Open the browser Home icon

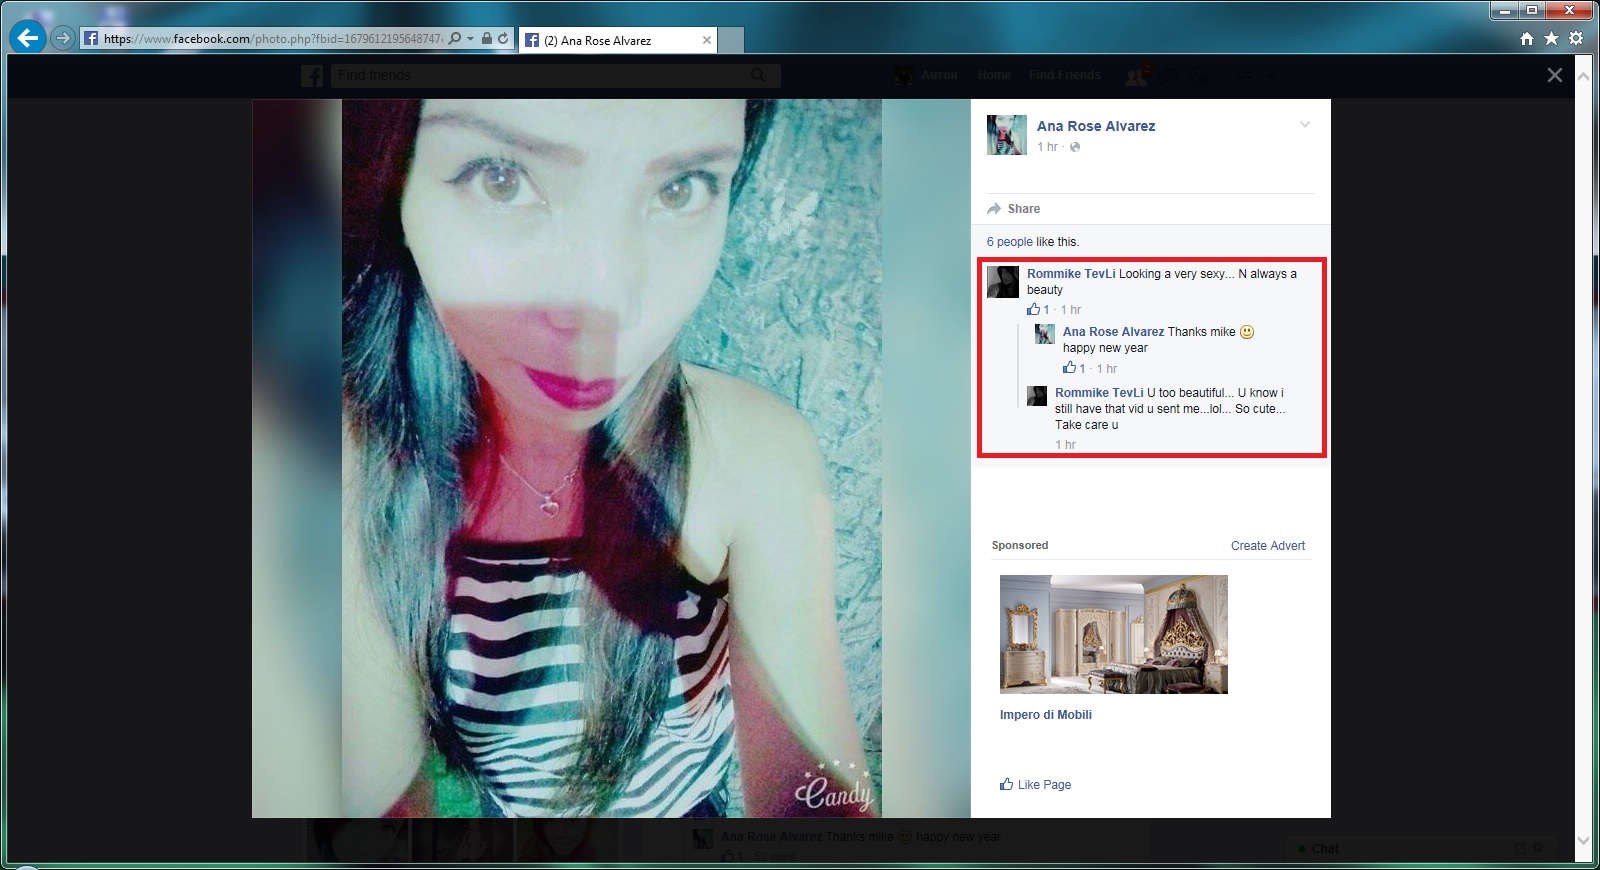(1527, 39)
